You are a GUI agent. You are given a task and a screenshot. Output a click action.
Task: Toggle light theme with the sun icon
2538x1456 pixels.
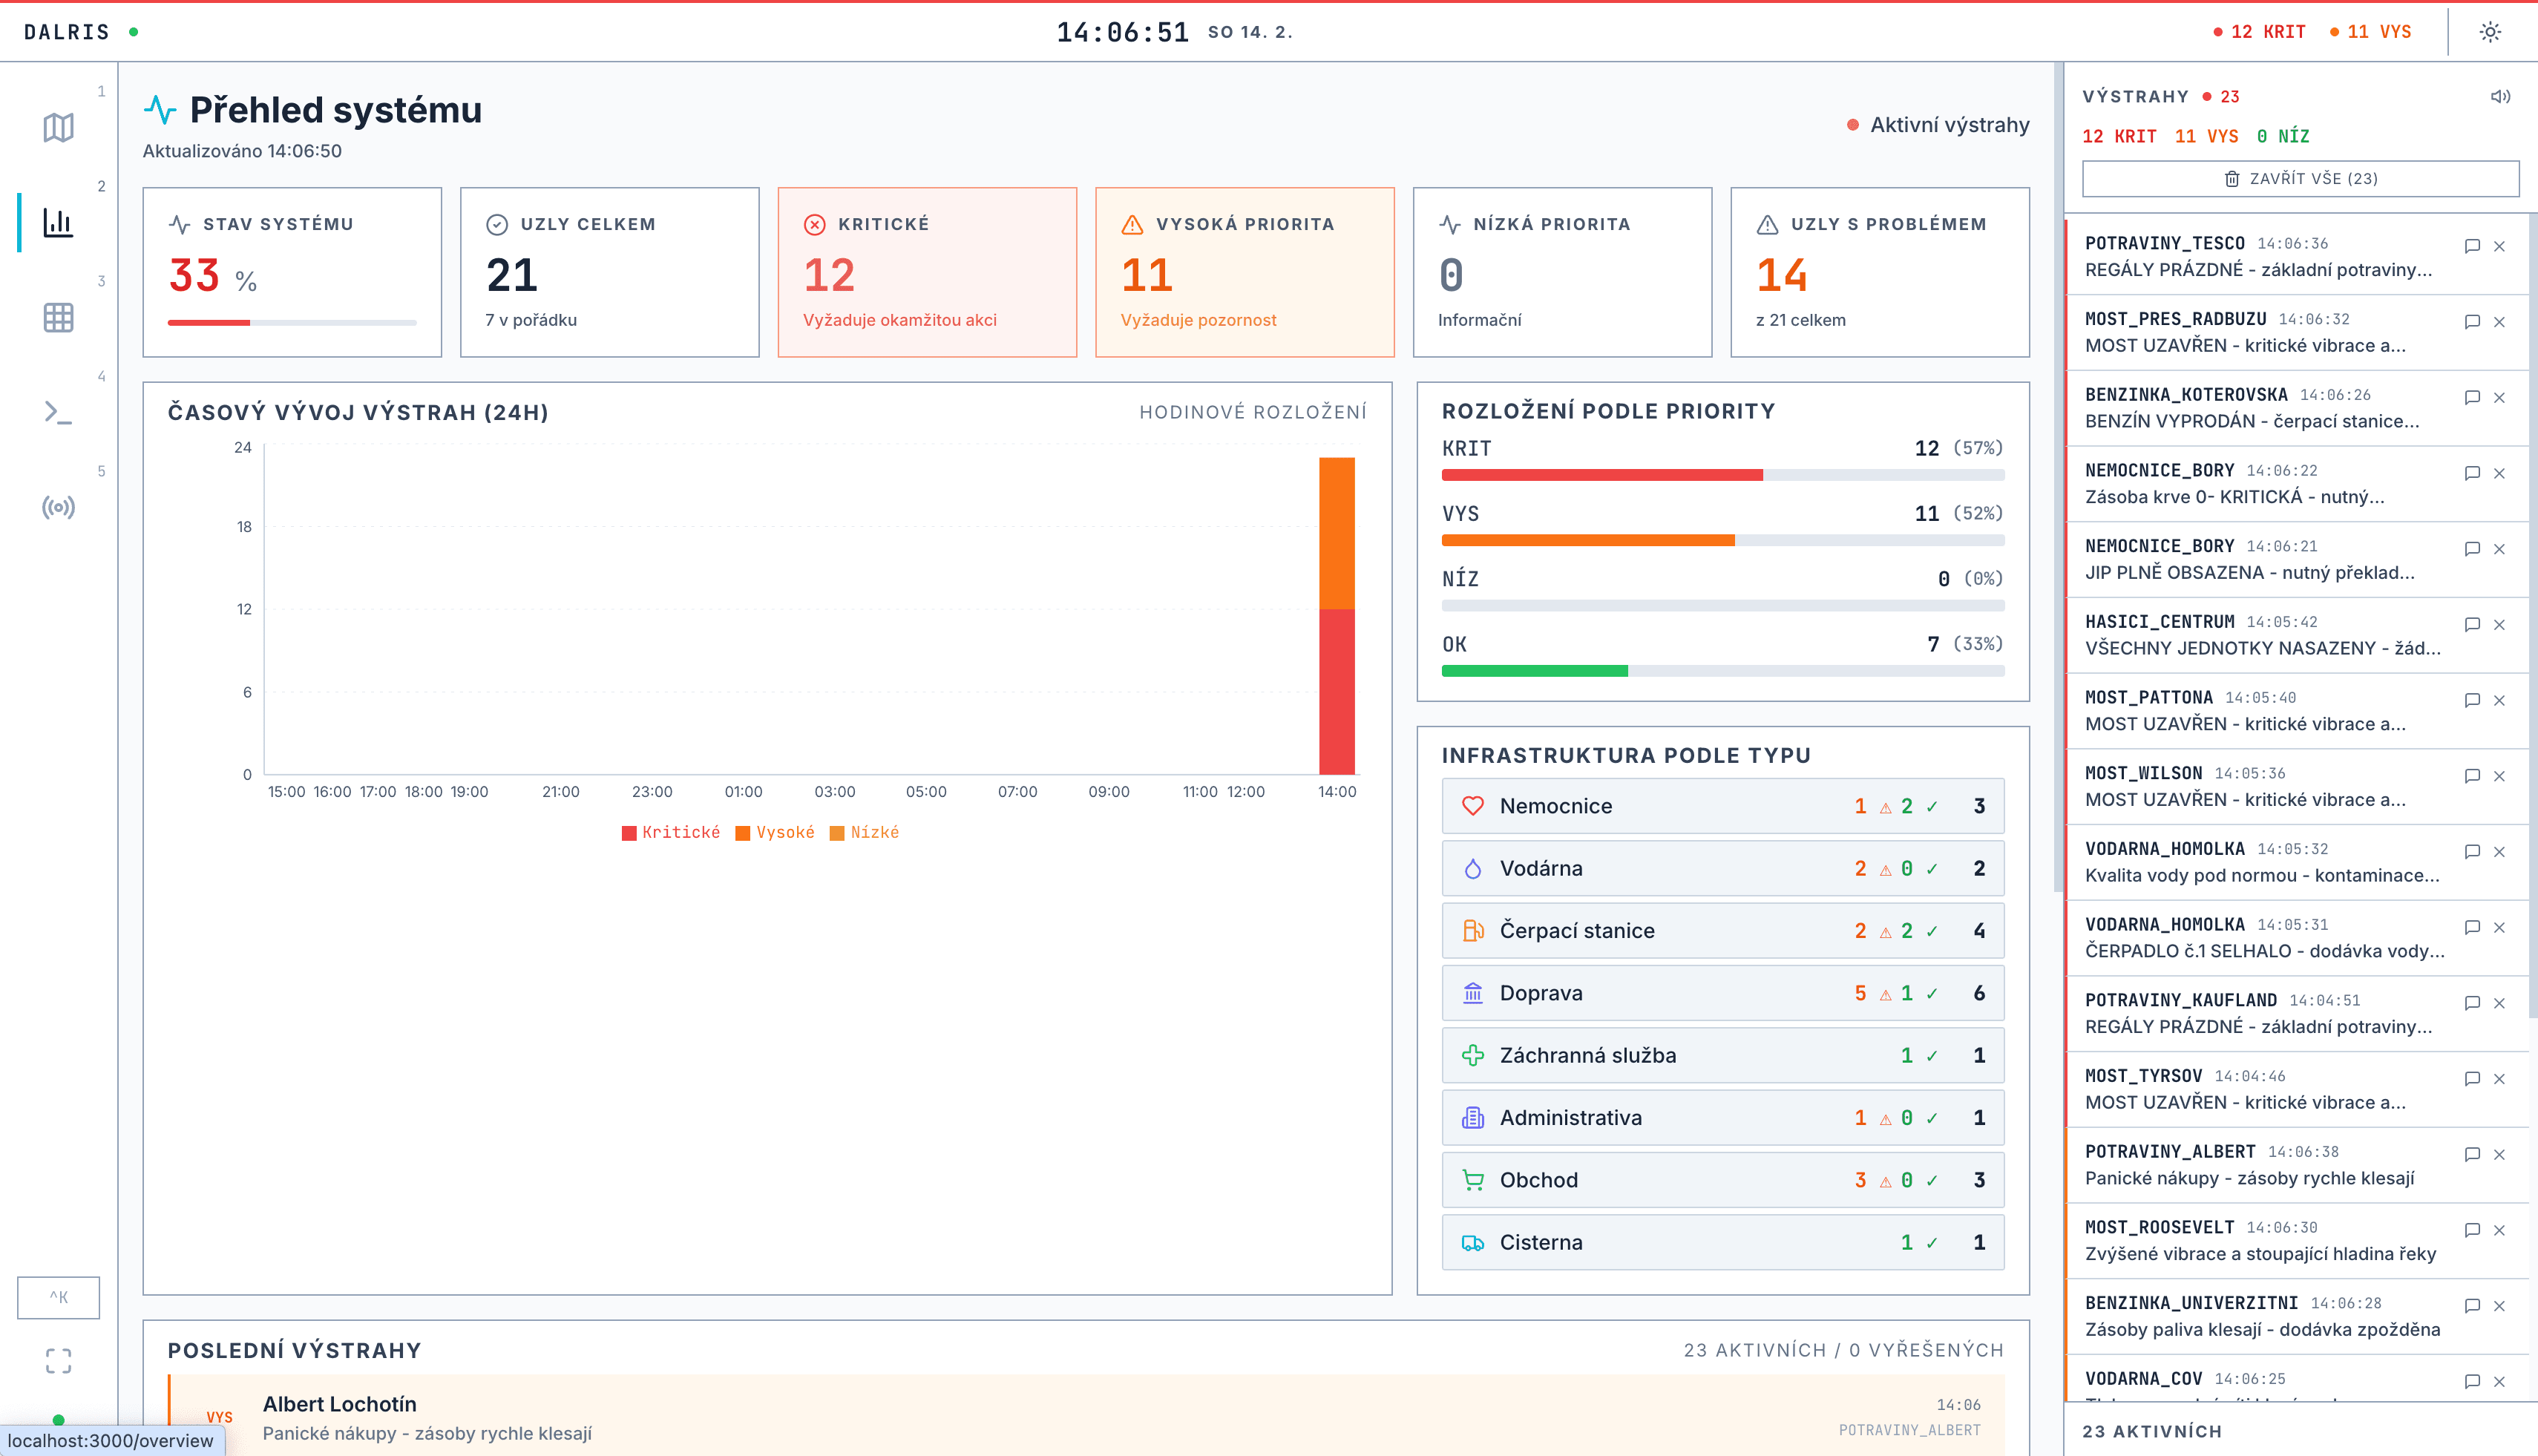pyautogui.click(x=2491, y=31)
